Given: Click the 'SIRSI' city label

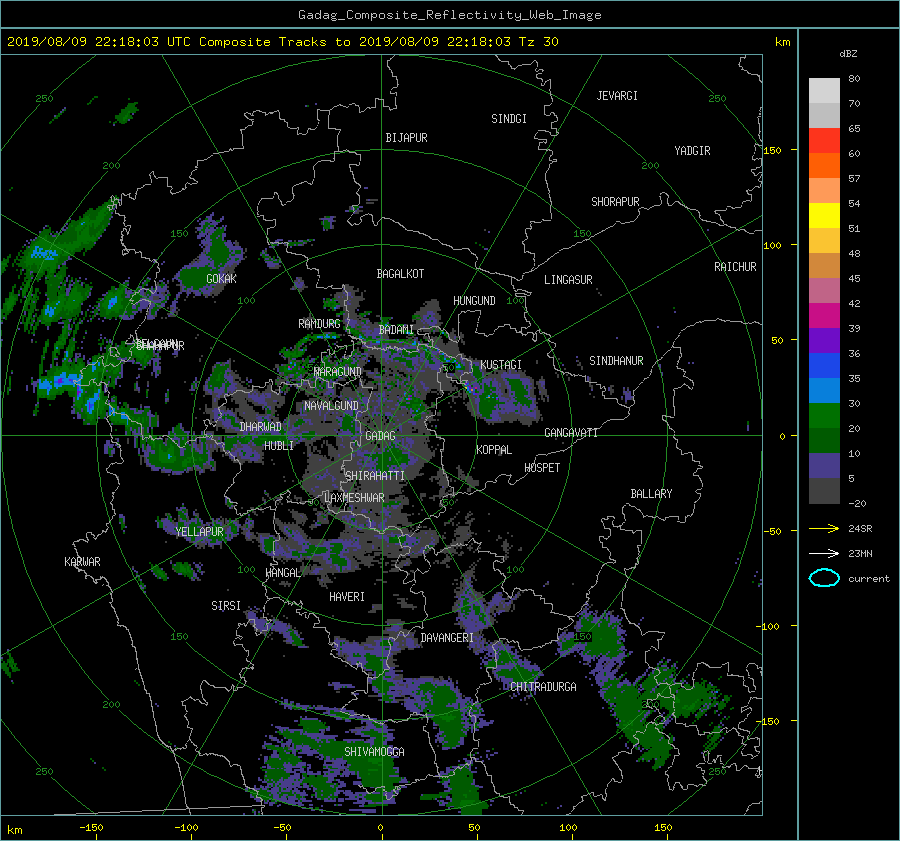Looking at the screenshot, I should (x=226, y=606).
